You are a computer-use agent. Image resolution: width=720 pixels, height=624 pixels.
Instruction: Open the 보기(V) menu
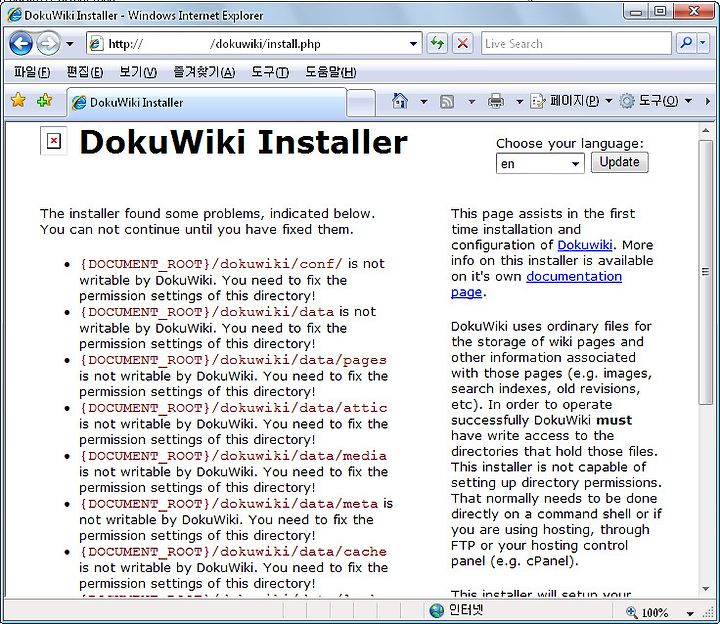(138, 72)
